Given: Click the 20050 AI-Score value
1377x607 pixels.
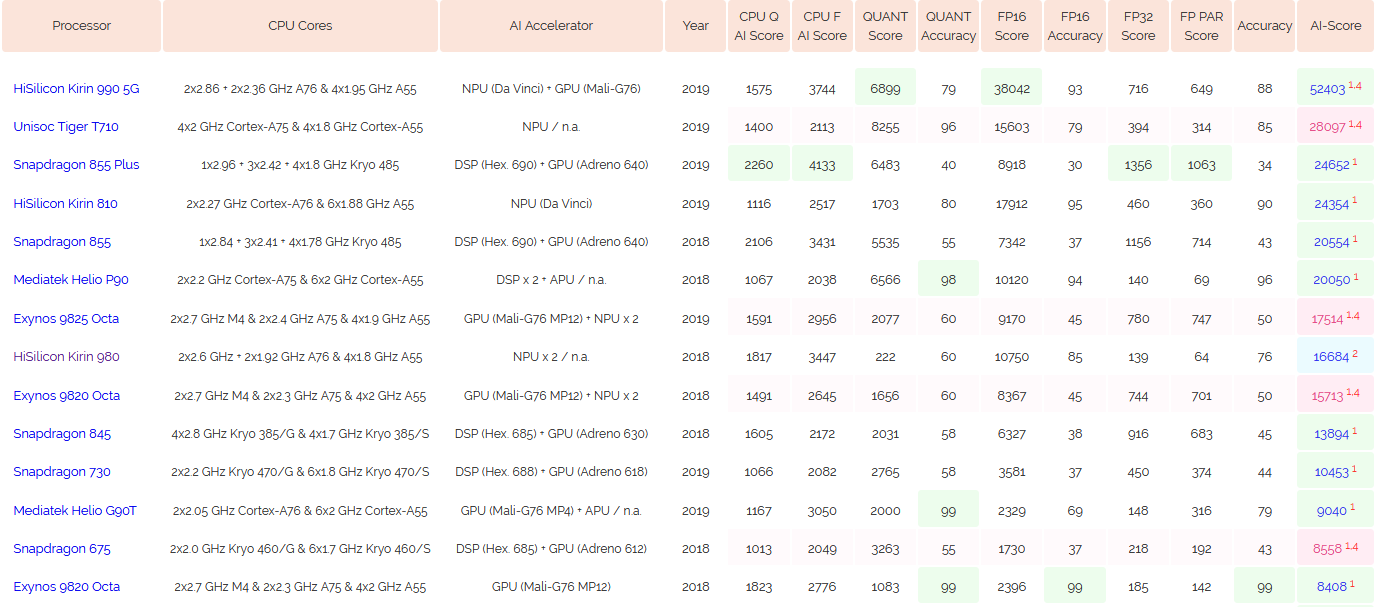Looking at the screenshot, I should pyautogui.click(x=1331, y=280).
